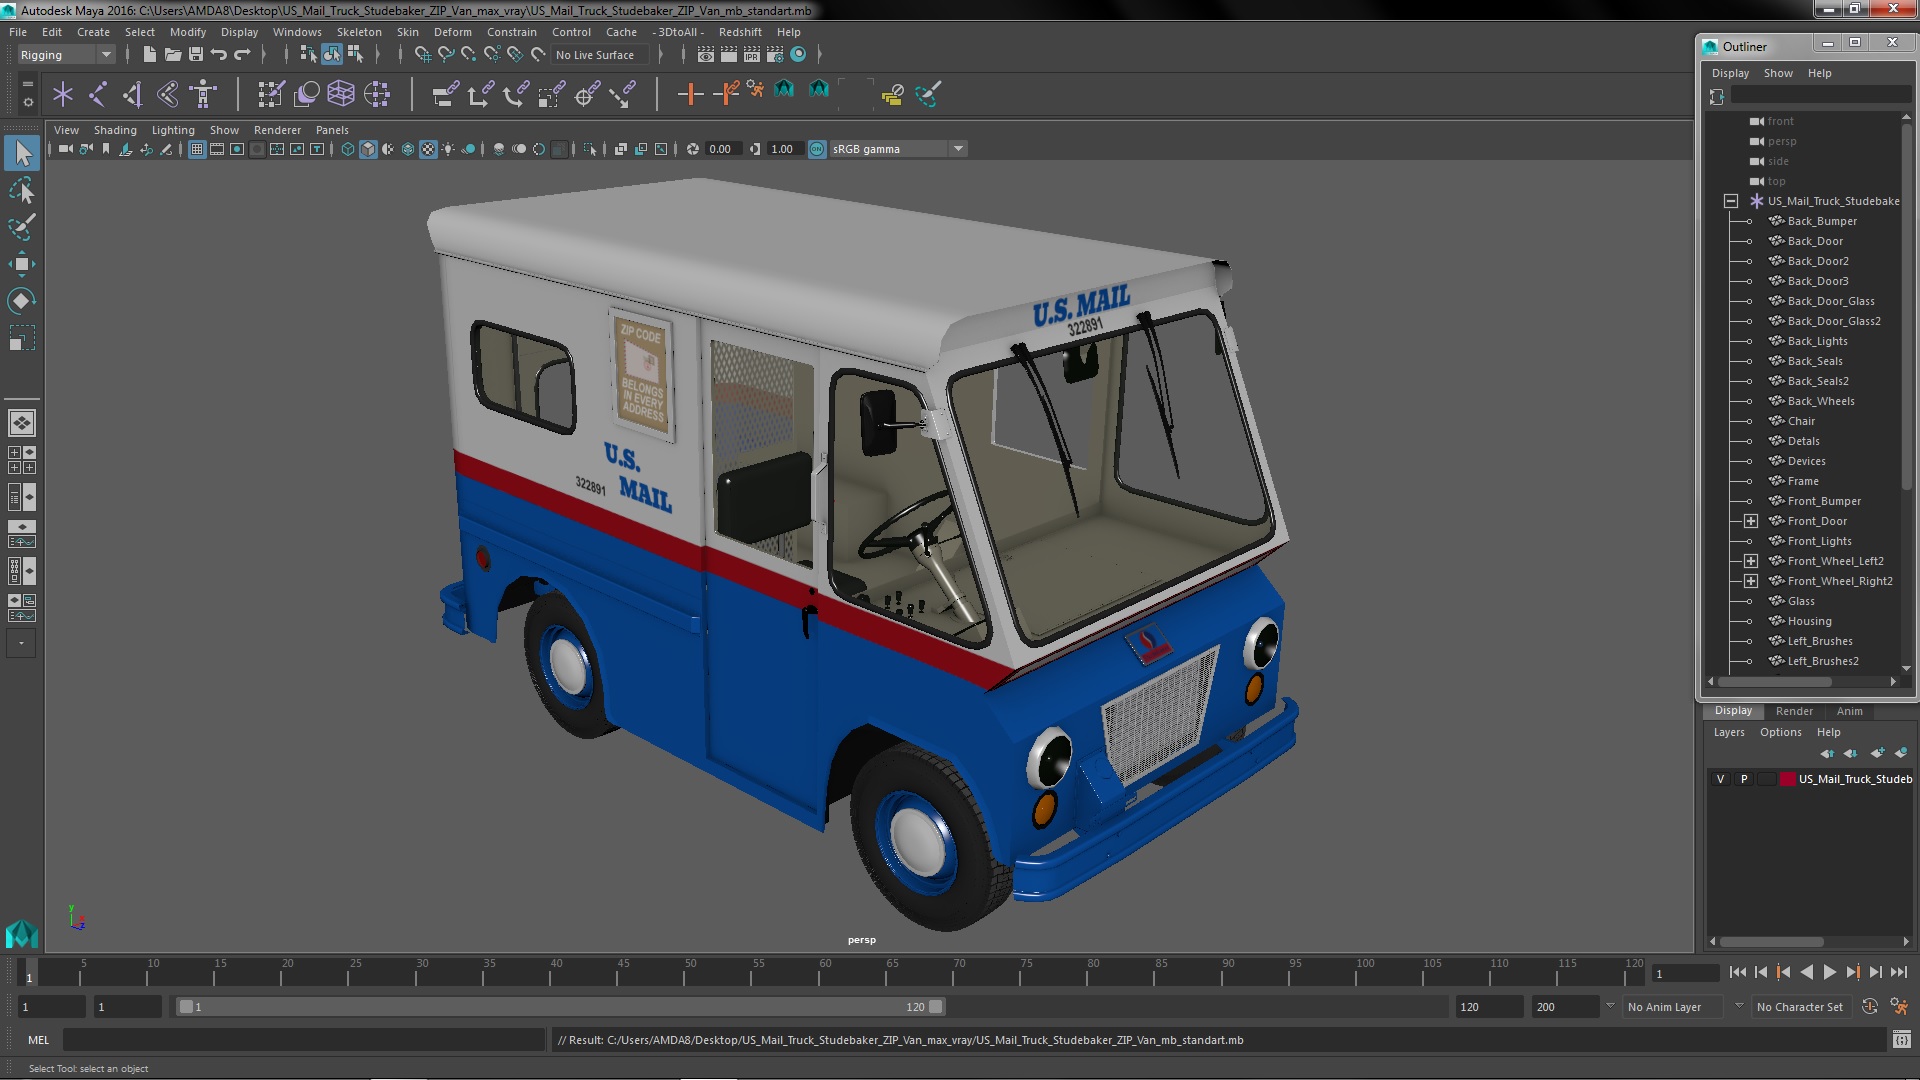Pick the Move tool in toolbox
The width and height of the screenshot is (1920, 1080).
tap(22, 264)
